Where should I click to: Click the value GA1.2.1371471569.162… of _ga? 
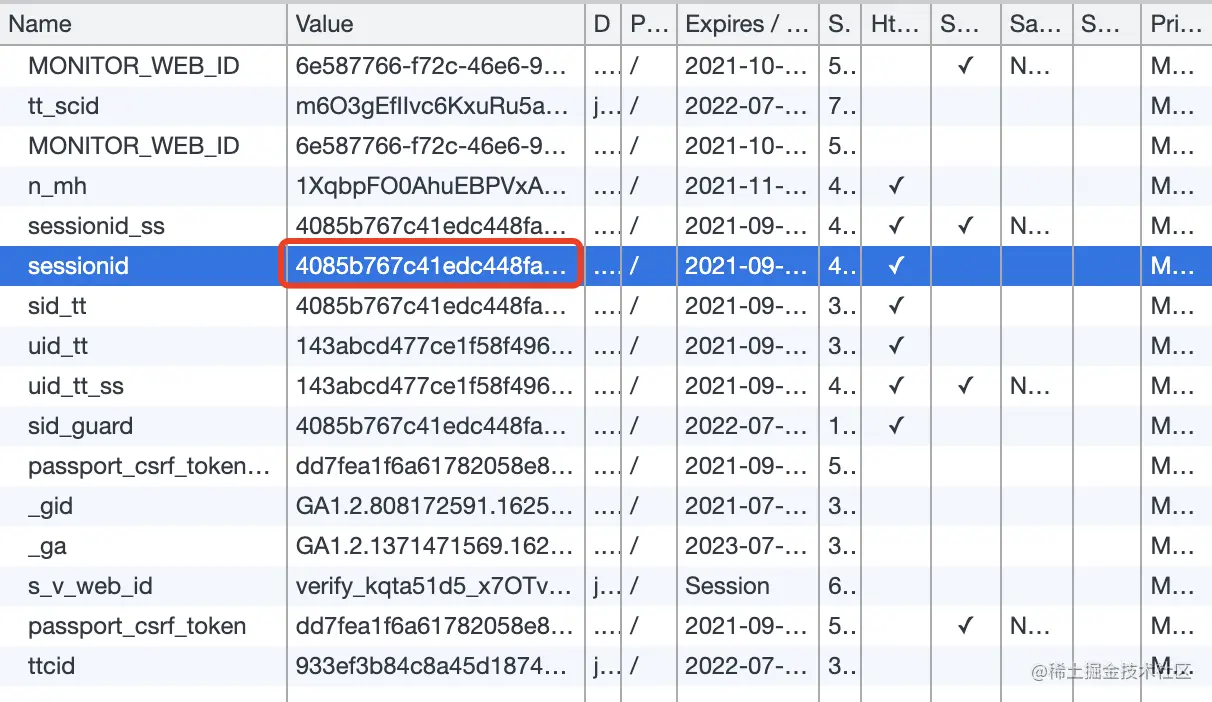click(x=435, y=546)
